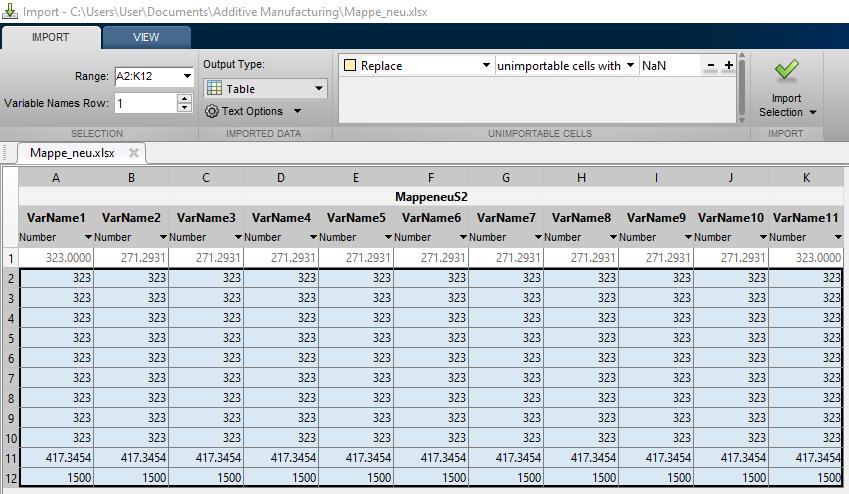Screen dimensions: 849x494
Task: Click in the NaN replacement value field
Action: [670, 66]
